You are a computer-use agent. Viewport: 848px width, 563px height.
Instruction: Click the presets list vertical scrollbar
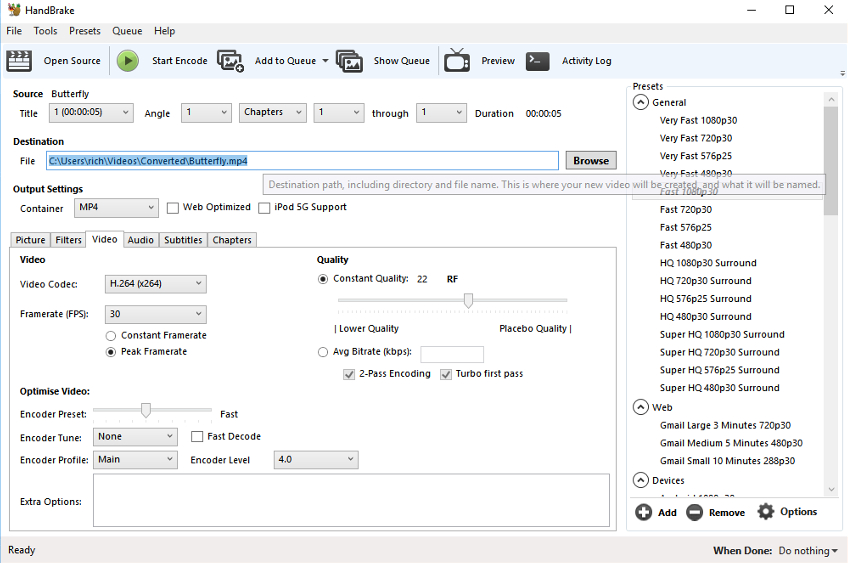click(831, 161)
